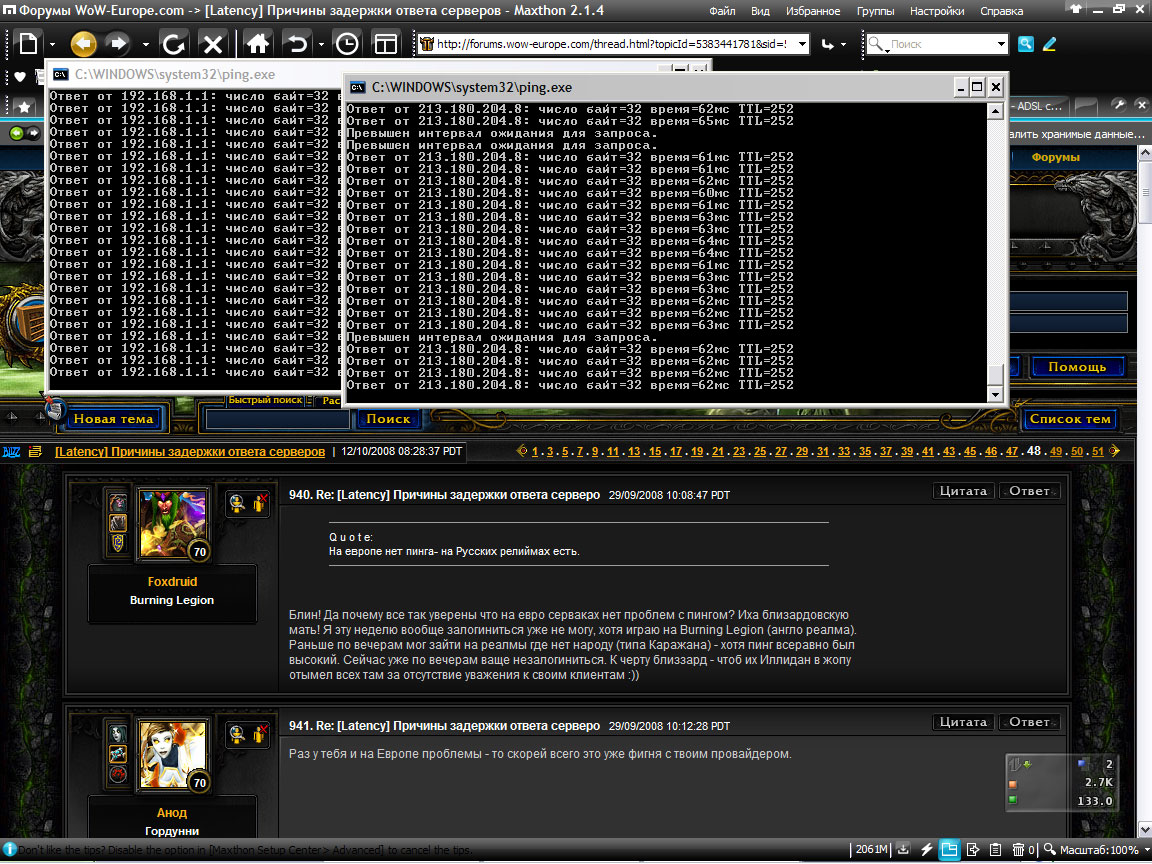Click the new tab page icon
The image size is (1152, 864).
[28, 44]
